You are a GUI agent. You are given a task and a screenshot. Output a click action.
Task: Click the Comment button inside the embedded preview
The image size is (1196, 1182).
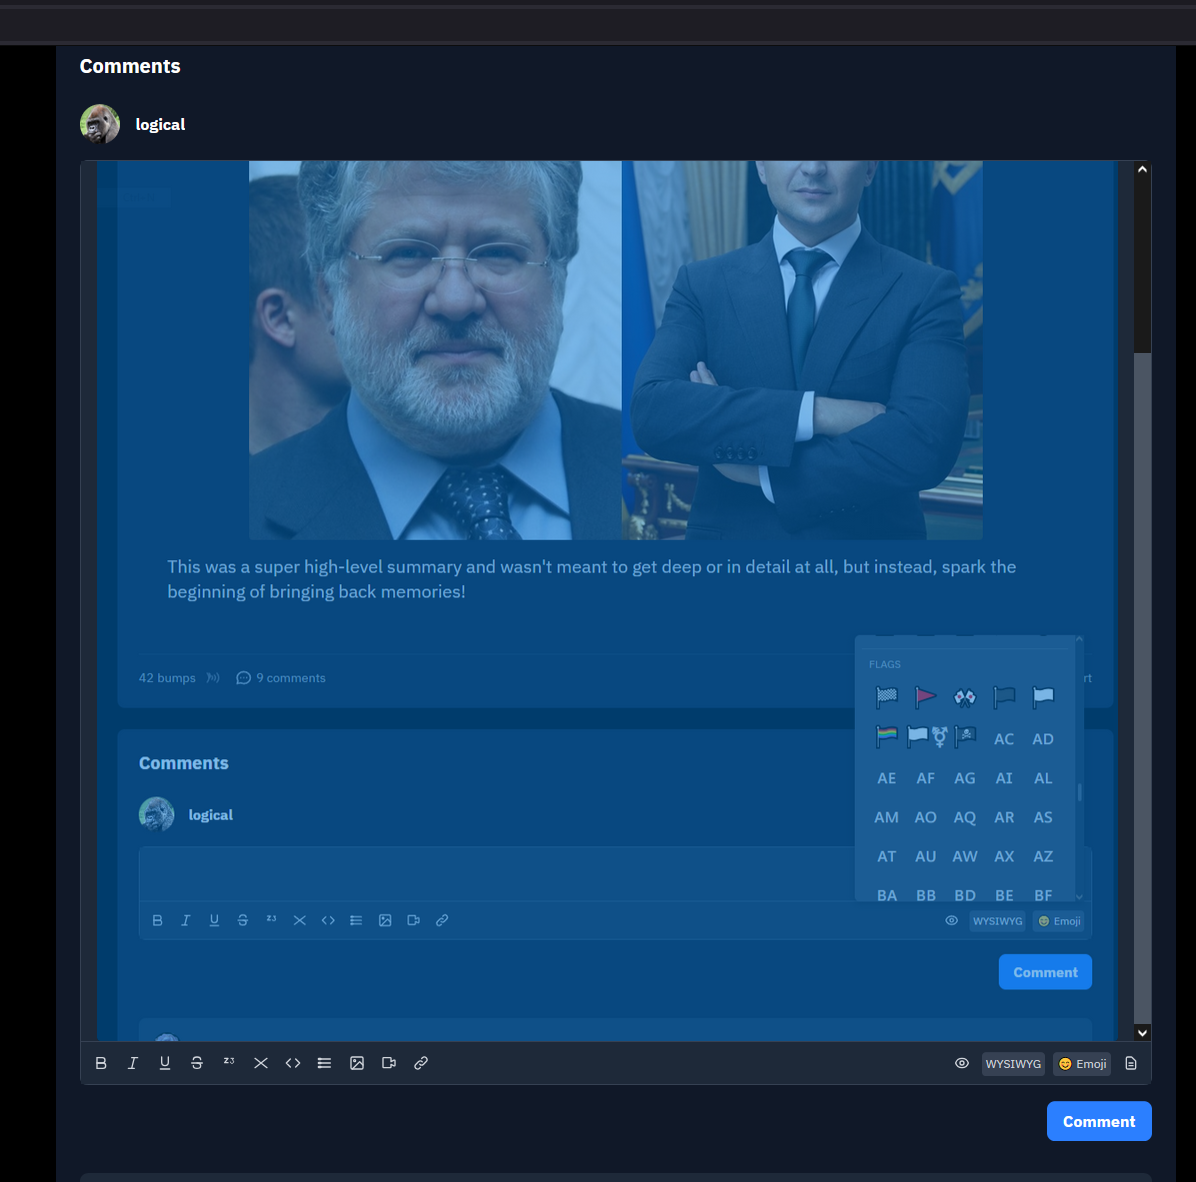[1045, 972]
